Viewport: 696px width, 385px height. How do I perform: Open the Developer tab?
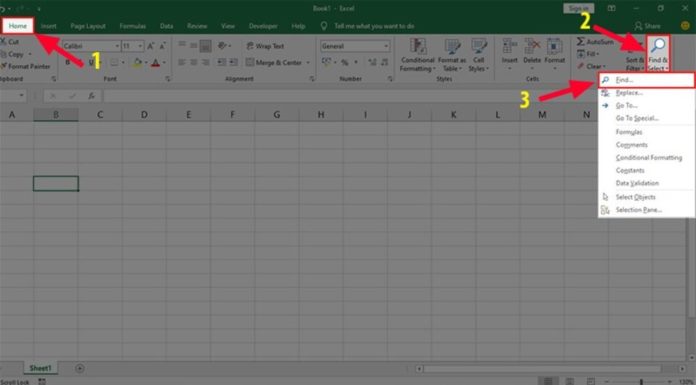[x=263, y=26]
